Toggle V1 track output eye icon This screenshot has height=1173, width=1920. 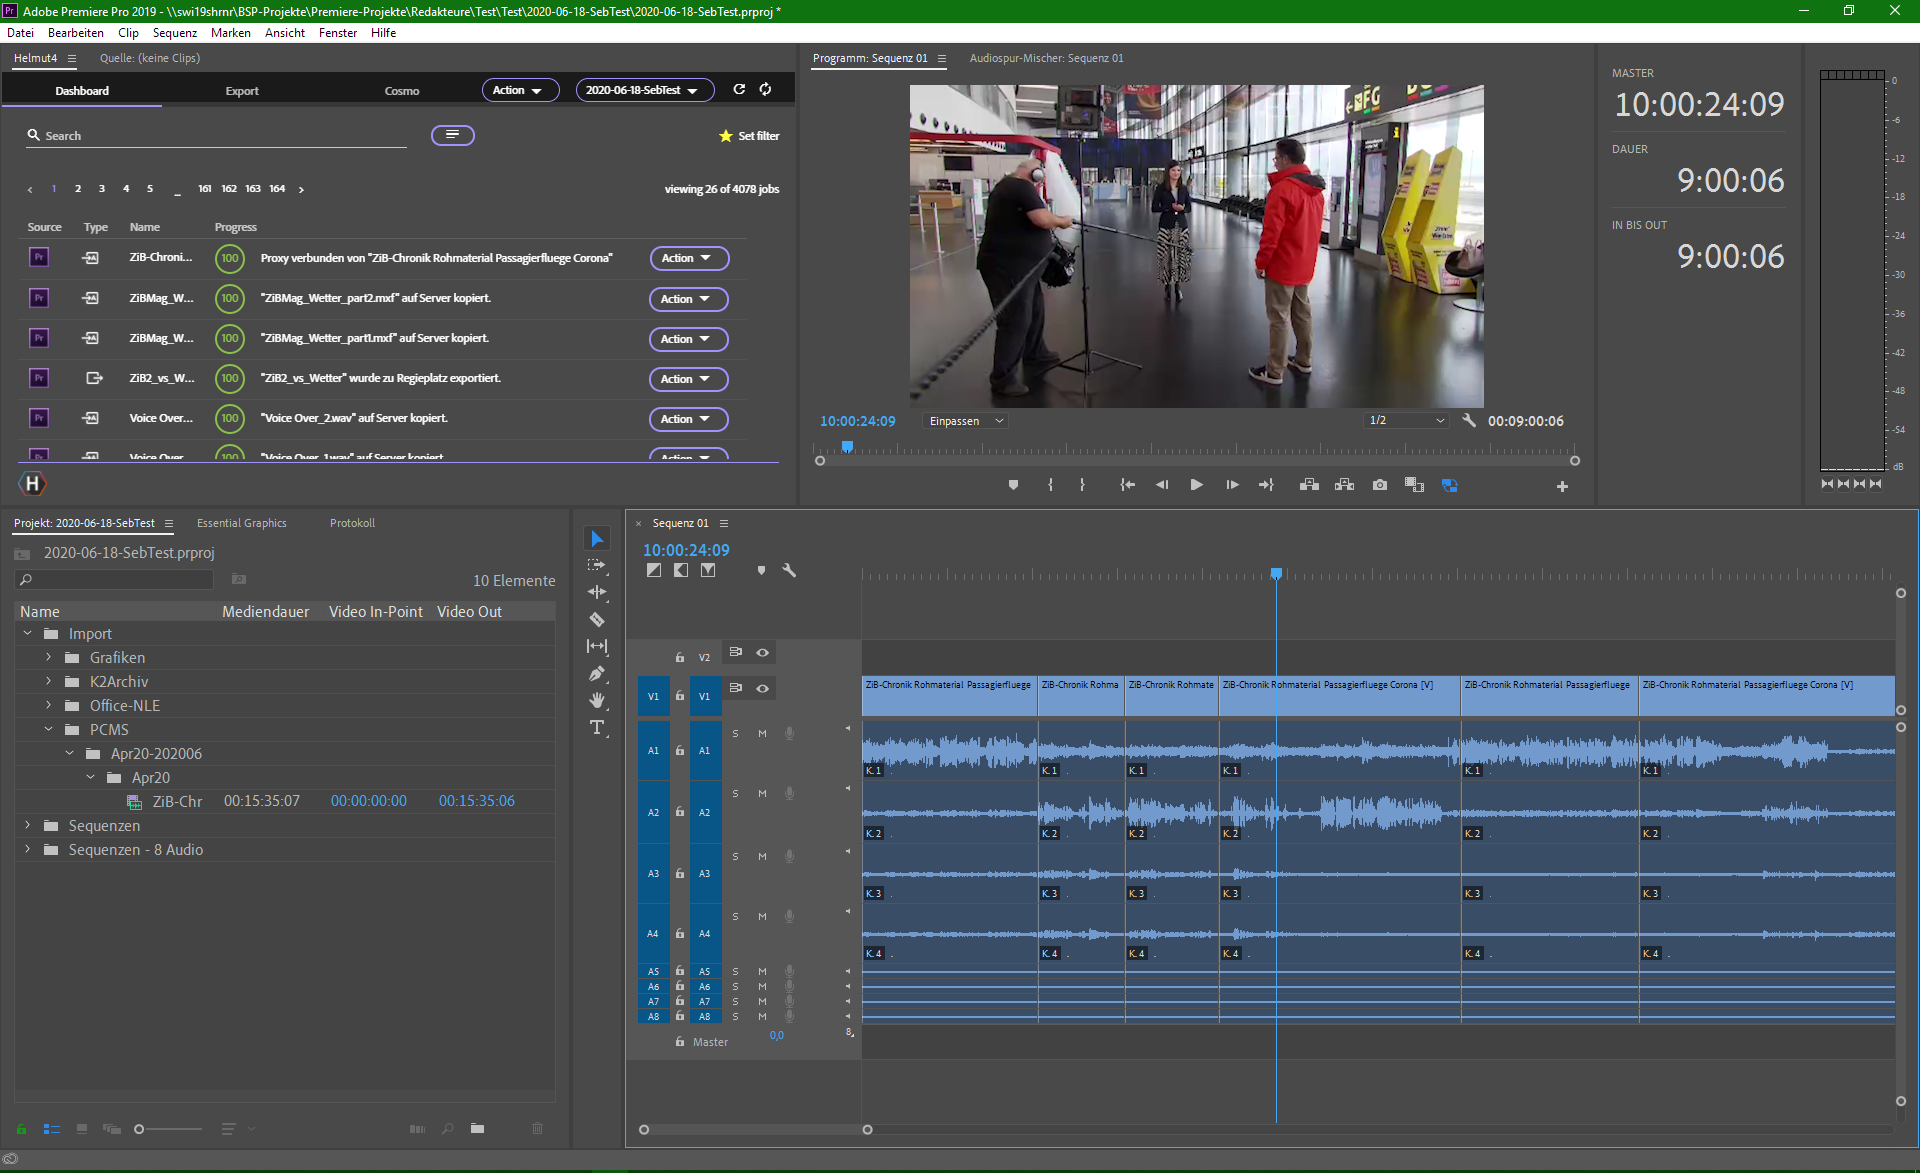click(x=762, y=688)
